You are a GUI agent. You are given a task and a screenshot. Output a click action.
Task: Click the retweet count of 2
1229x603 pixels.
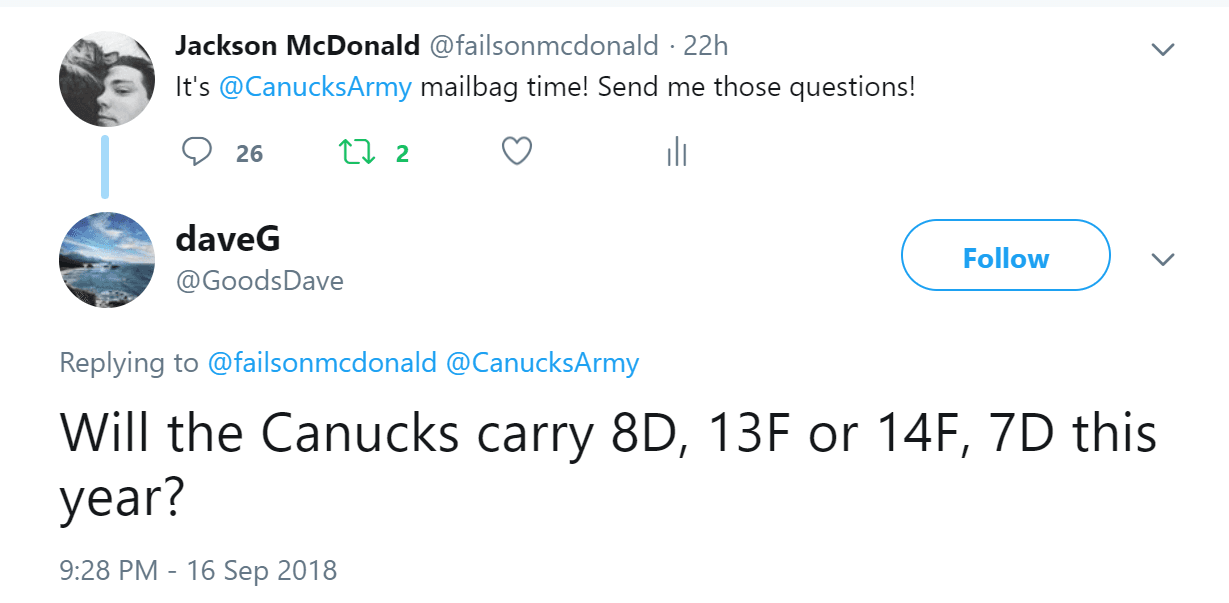pyautogui.click(x=402, y=154)
